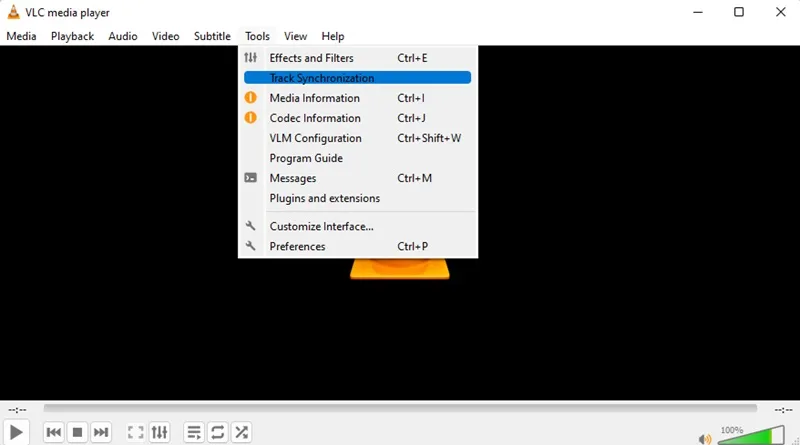Toggle loop mode button
The height and width of the screenshot is (445, 800).
tap(217, 432)
